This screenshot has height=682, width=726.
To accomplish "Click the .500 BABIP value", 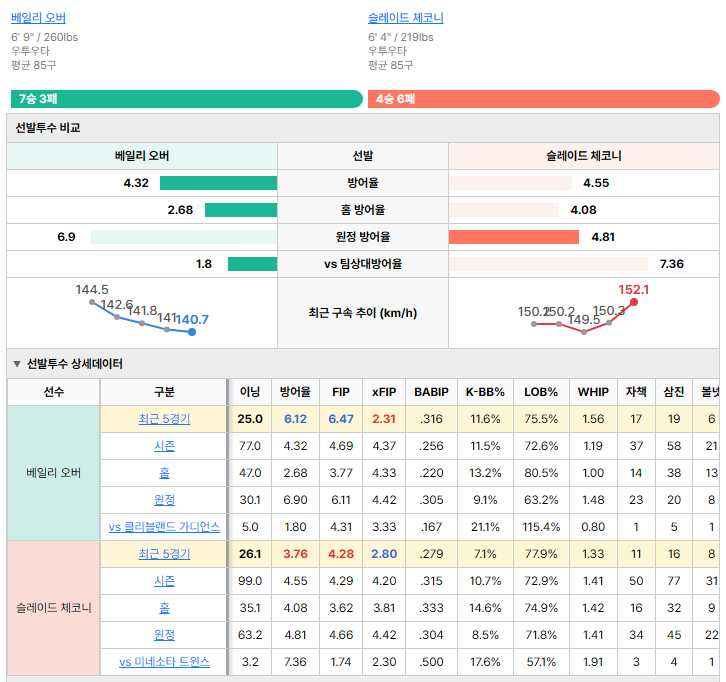I will [432, 662].
